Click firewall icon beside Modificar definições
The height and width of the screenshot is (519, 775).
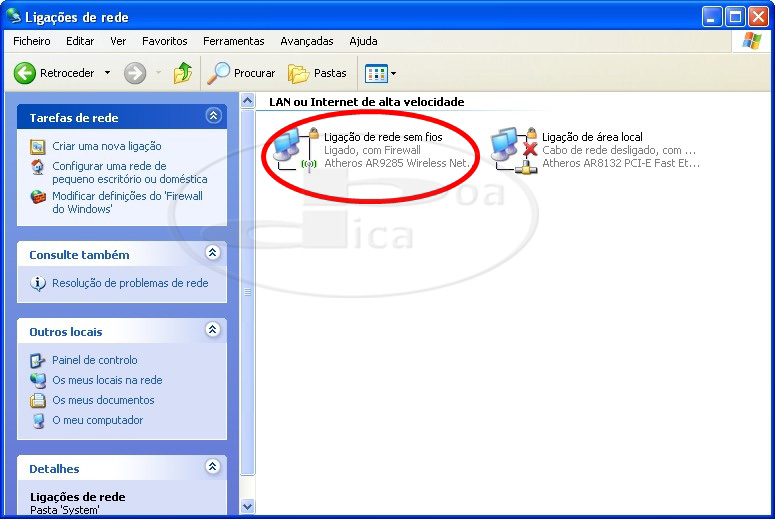[38, 197]
